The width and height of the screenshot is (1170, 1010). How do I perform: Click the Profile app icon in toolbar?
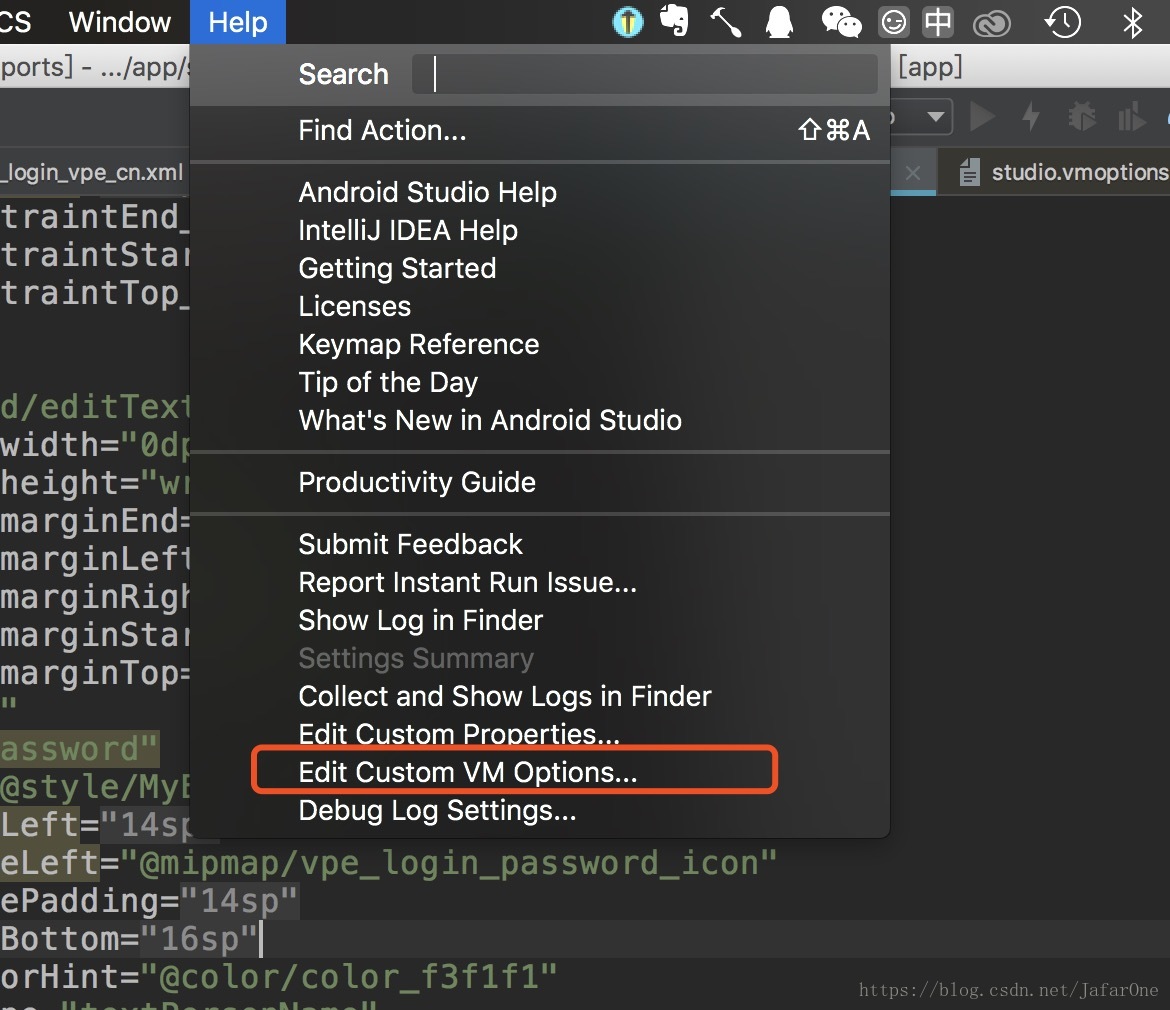(1131, 117)
